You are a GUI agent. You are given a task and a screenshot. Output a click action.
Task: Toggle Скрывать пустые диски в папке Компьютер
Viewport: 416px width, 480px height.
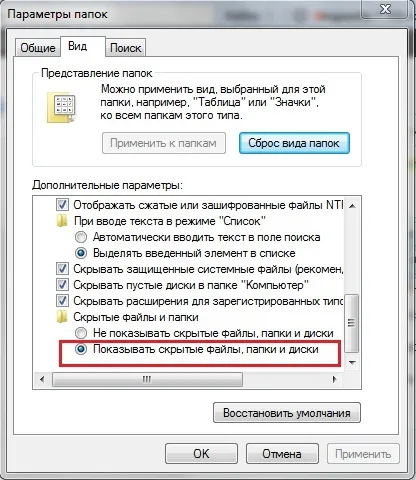pyautogui.click(x=62, y=285)
